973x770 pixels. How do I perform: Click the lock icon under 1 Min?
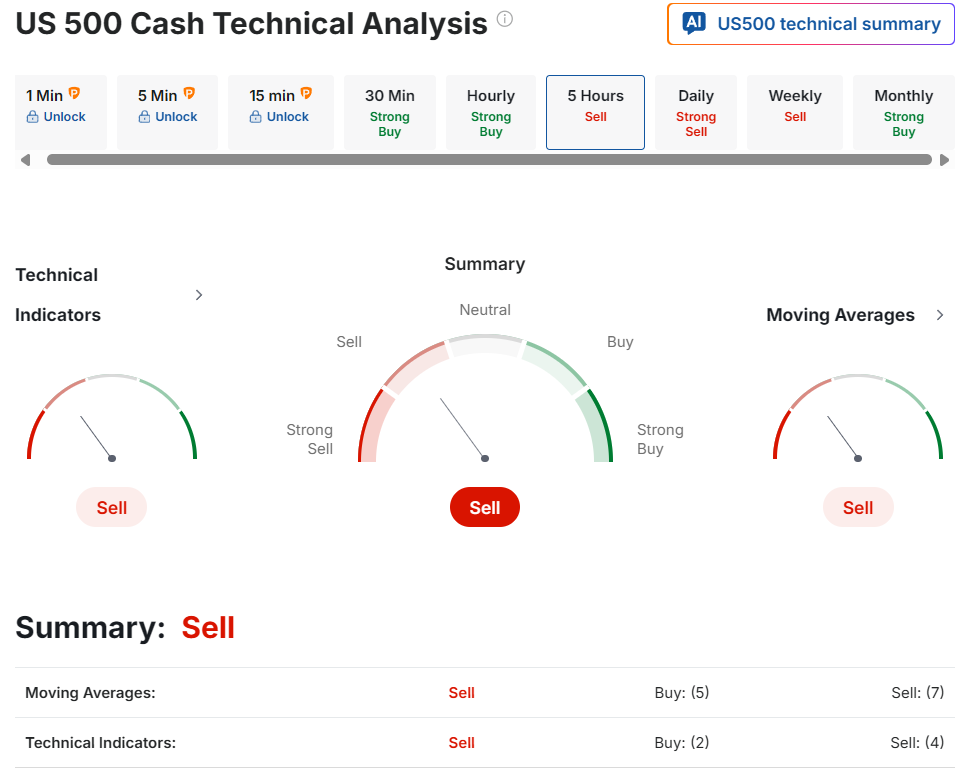click(32, 117)
